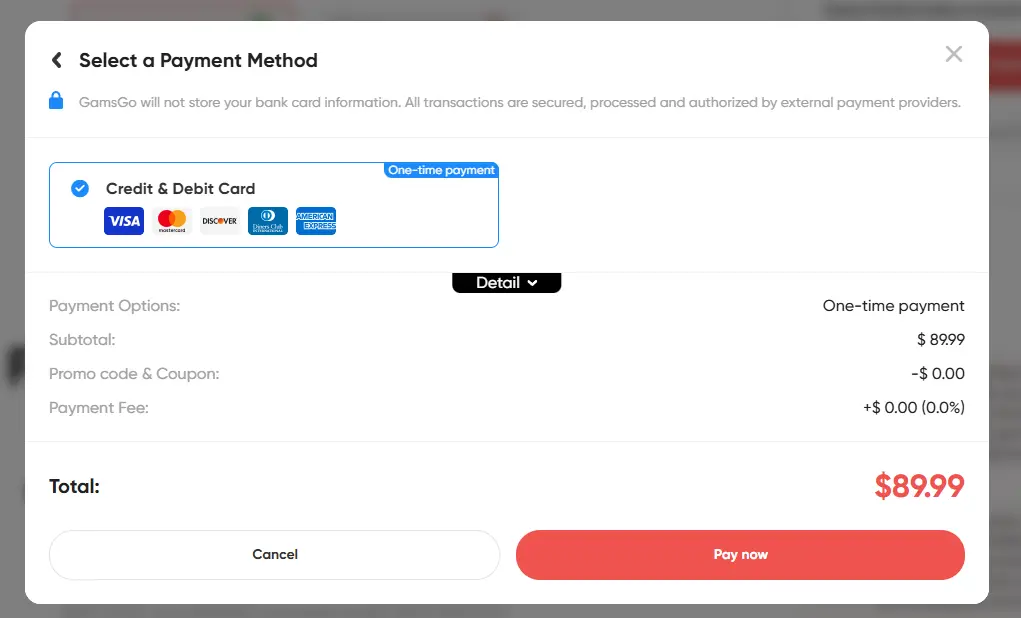The image size is (1021, 618).
Task: Click the Credit & Debit Card label
Action: (x=180, y=188)
